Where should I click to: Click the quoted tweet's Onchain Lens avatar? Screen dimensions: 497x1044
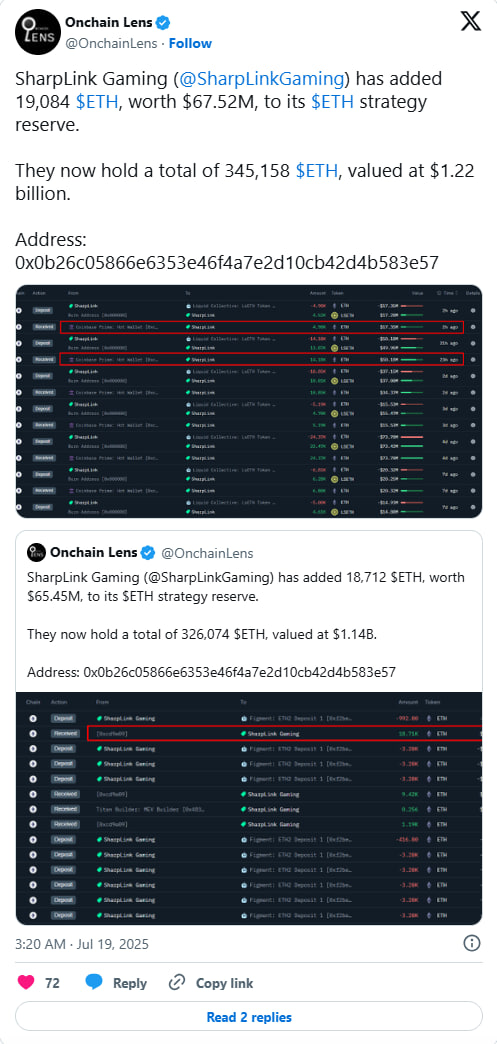click(36, 553)
